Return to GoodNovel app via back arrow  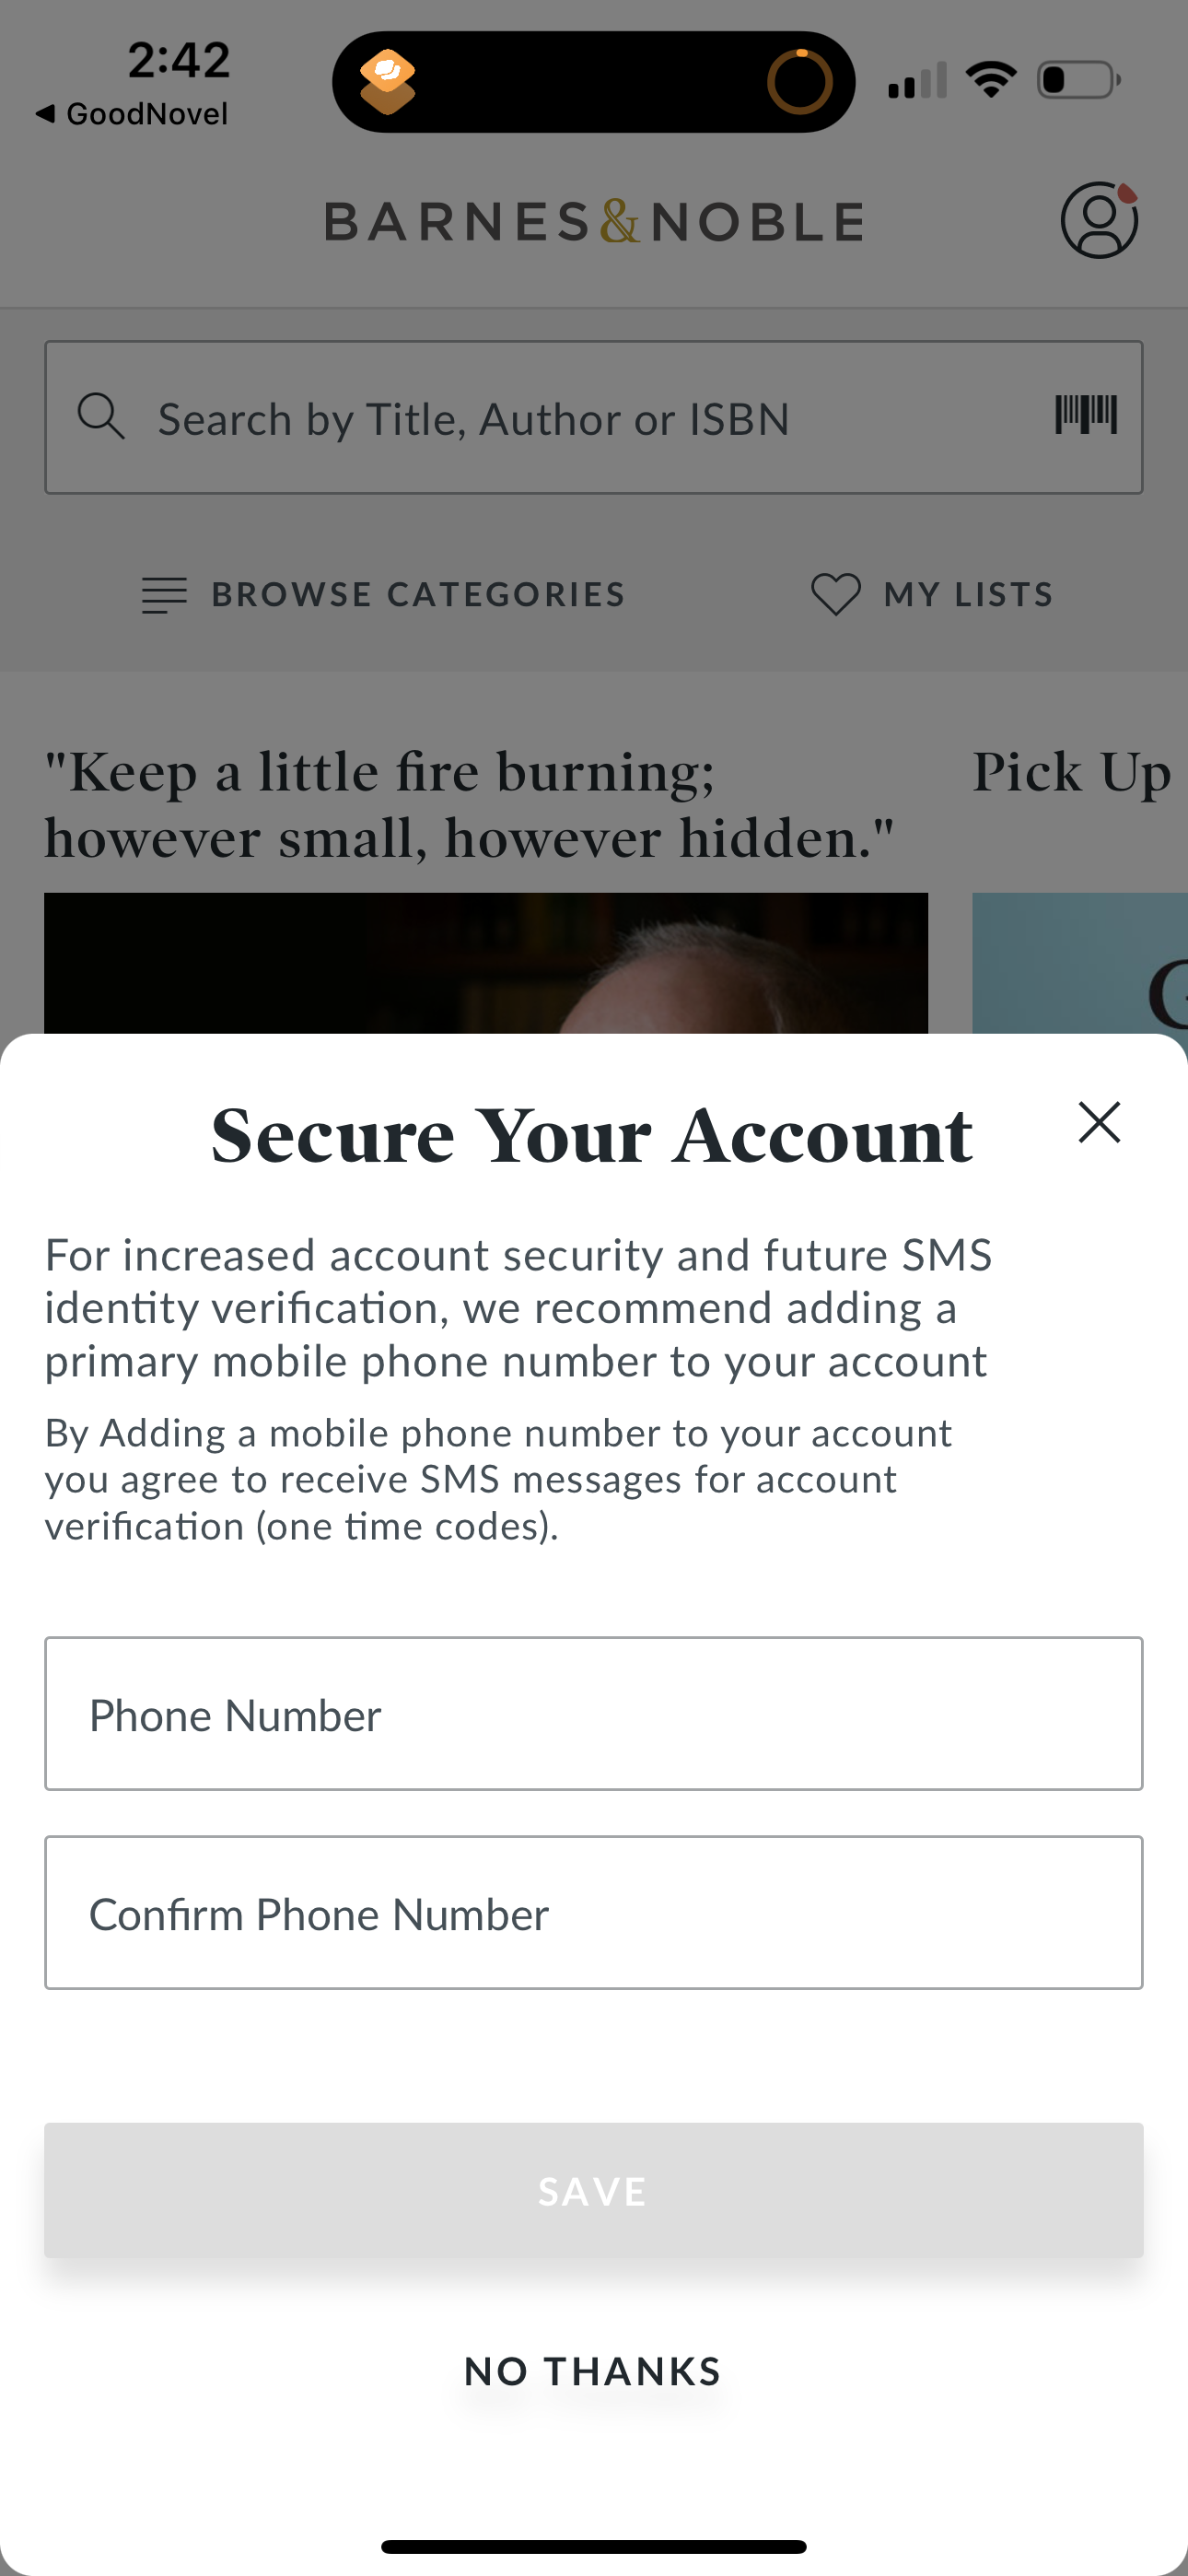tap(45, 114)
